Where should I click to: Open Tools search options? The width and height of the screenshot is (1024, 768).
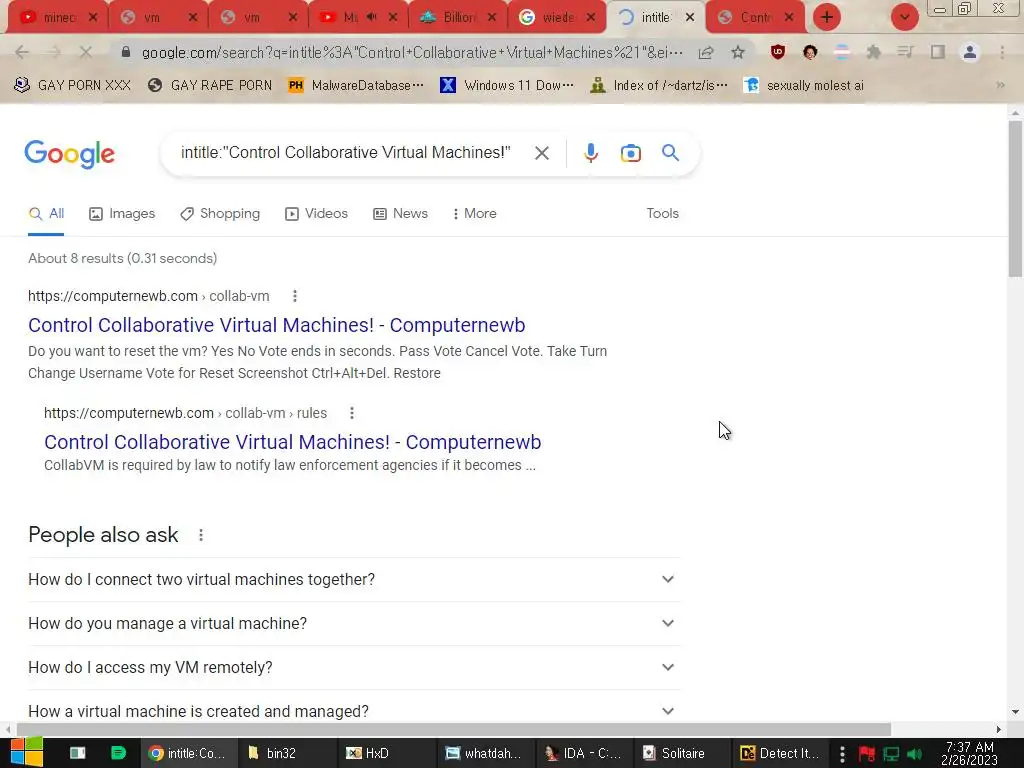(662, 214)
